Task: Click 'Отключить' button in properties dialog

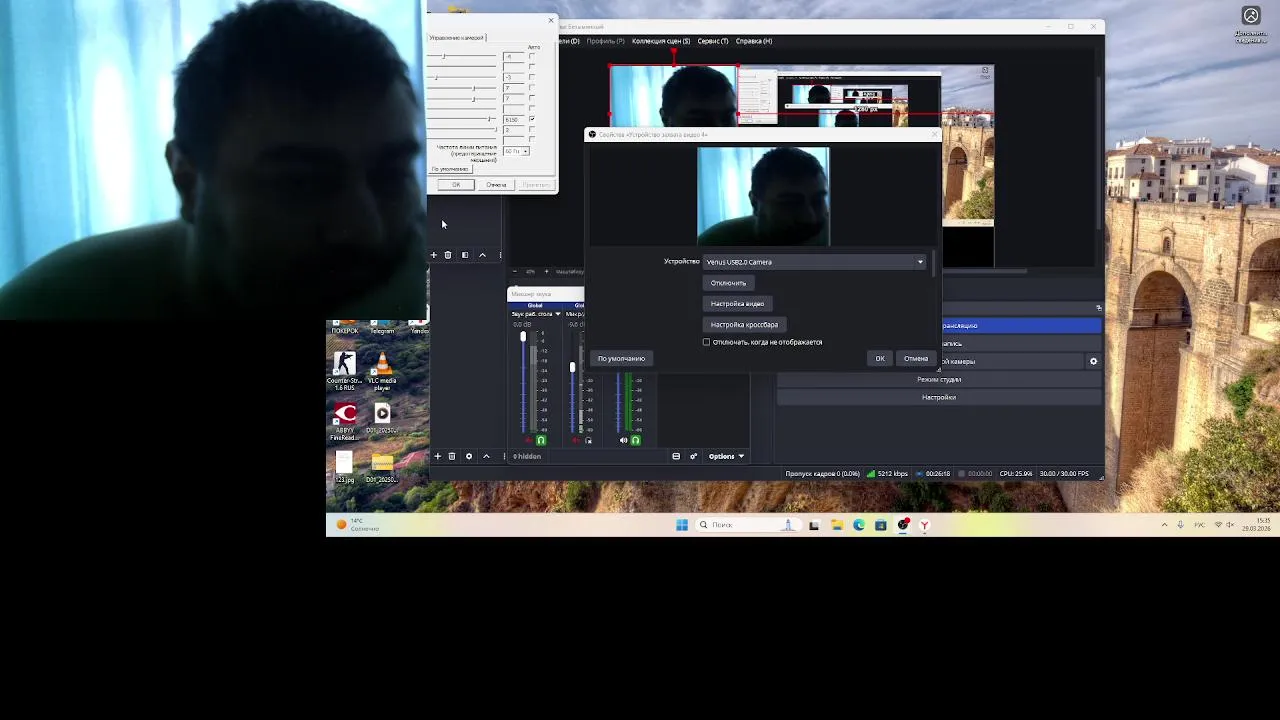Action: tap(728, 283)
